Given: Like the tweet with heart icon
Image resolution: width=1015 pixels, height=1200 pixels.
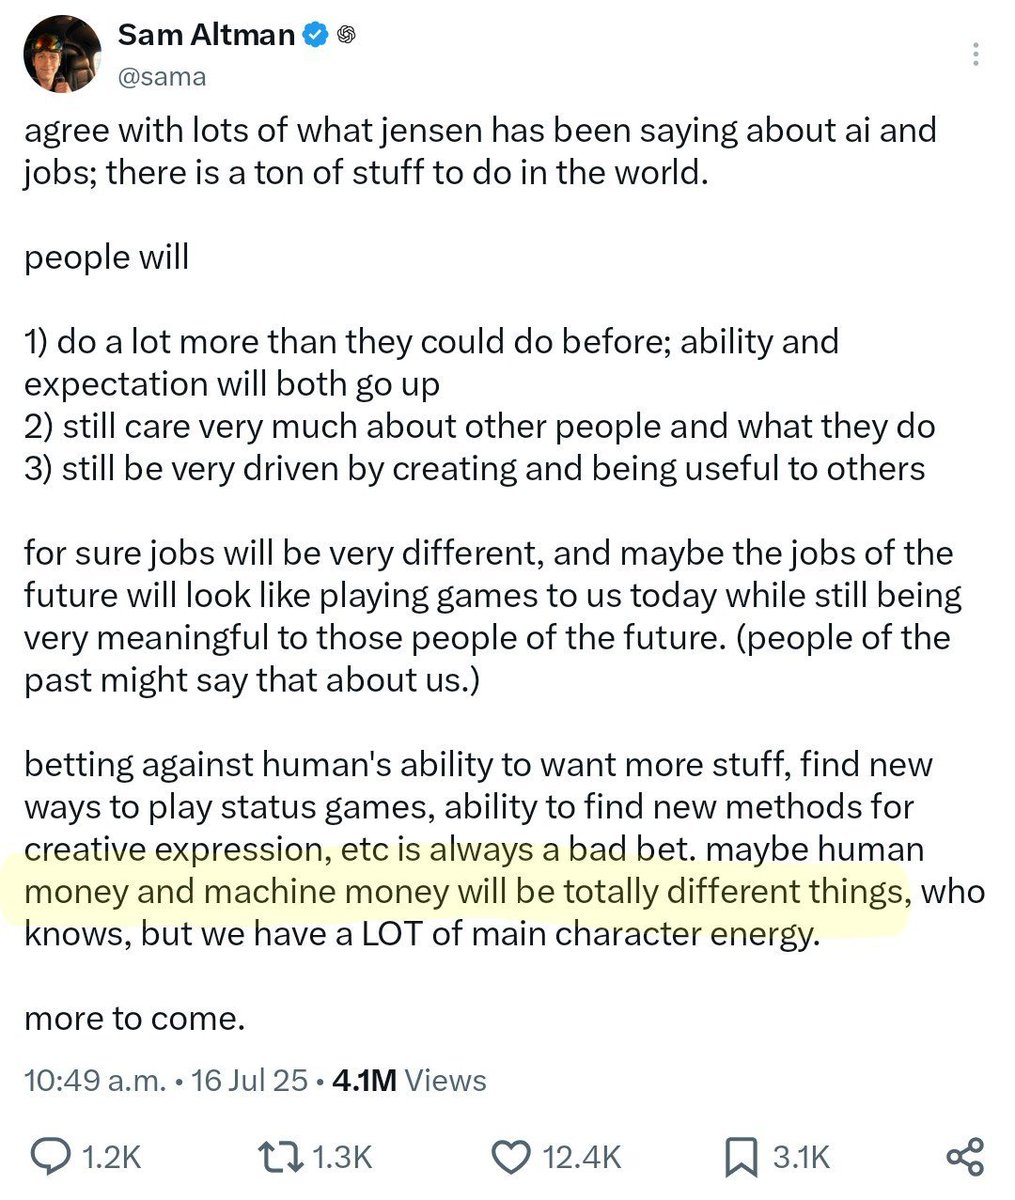Looking at the screenshot, I should tap(513, 1157).
